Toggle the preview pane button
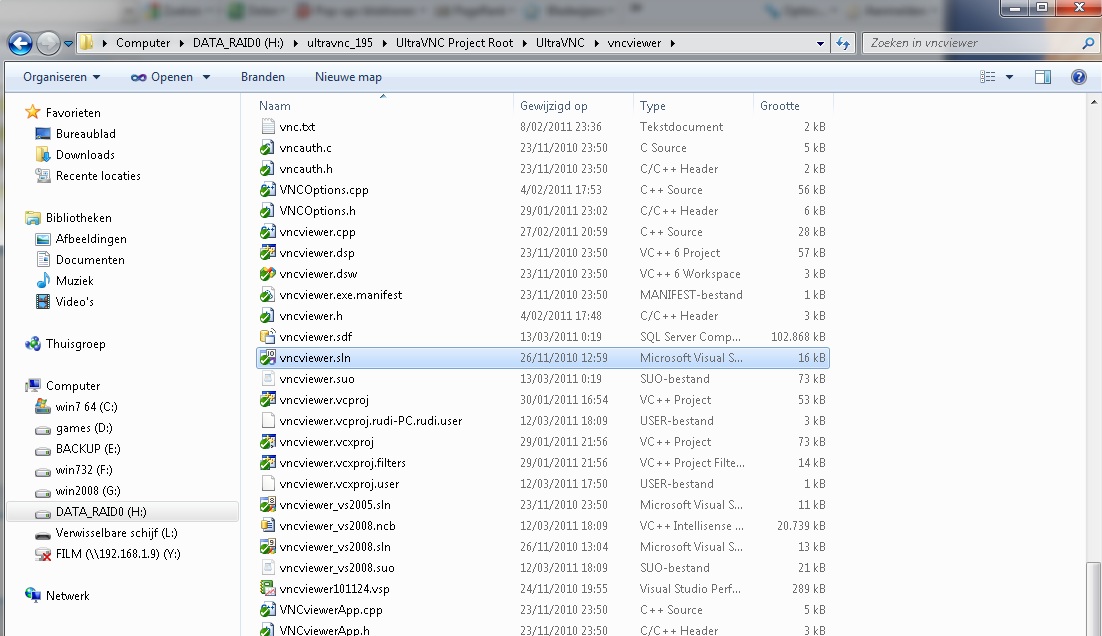This screenshot has width=1102, height=636. (1043, 77)
